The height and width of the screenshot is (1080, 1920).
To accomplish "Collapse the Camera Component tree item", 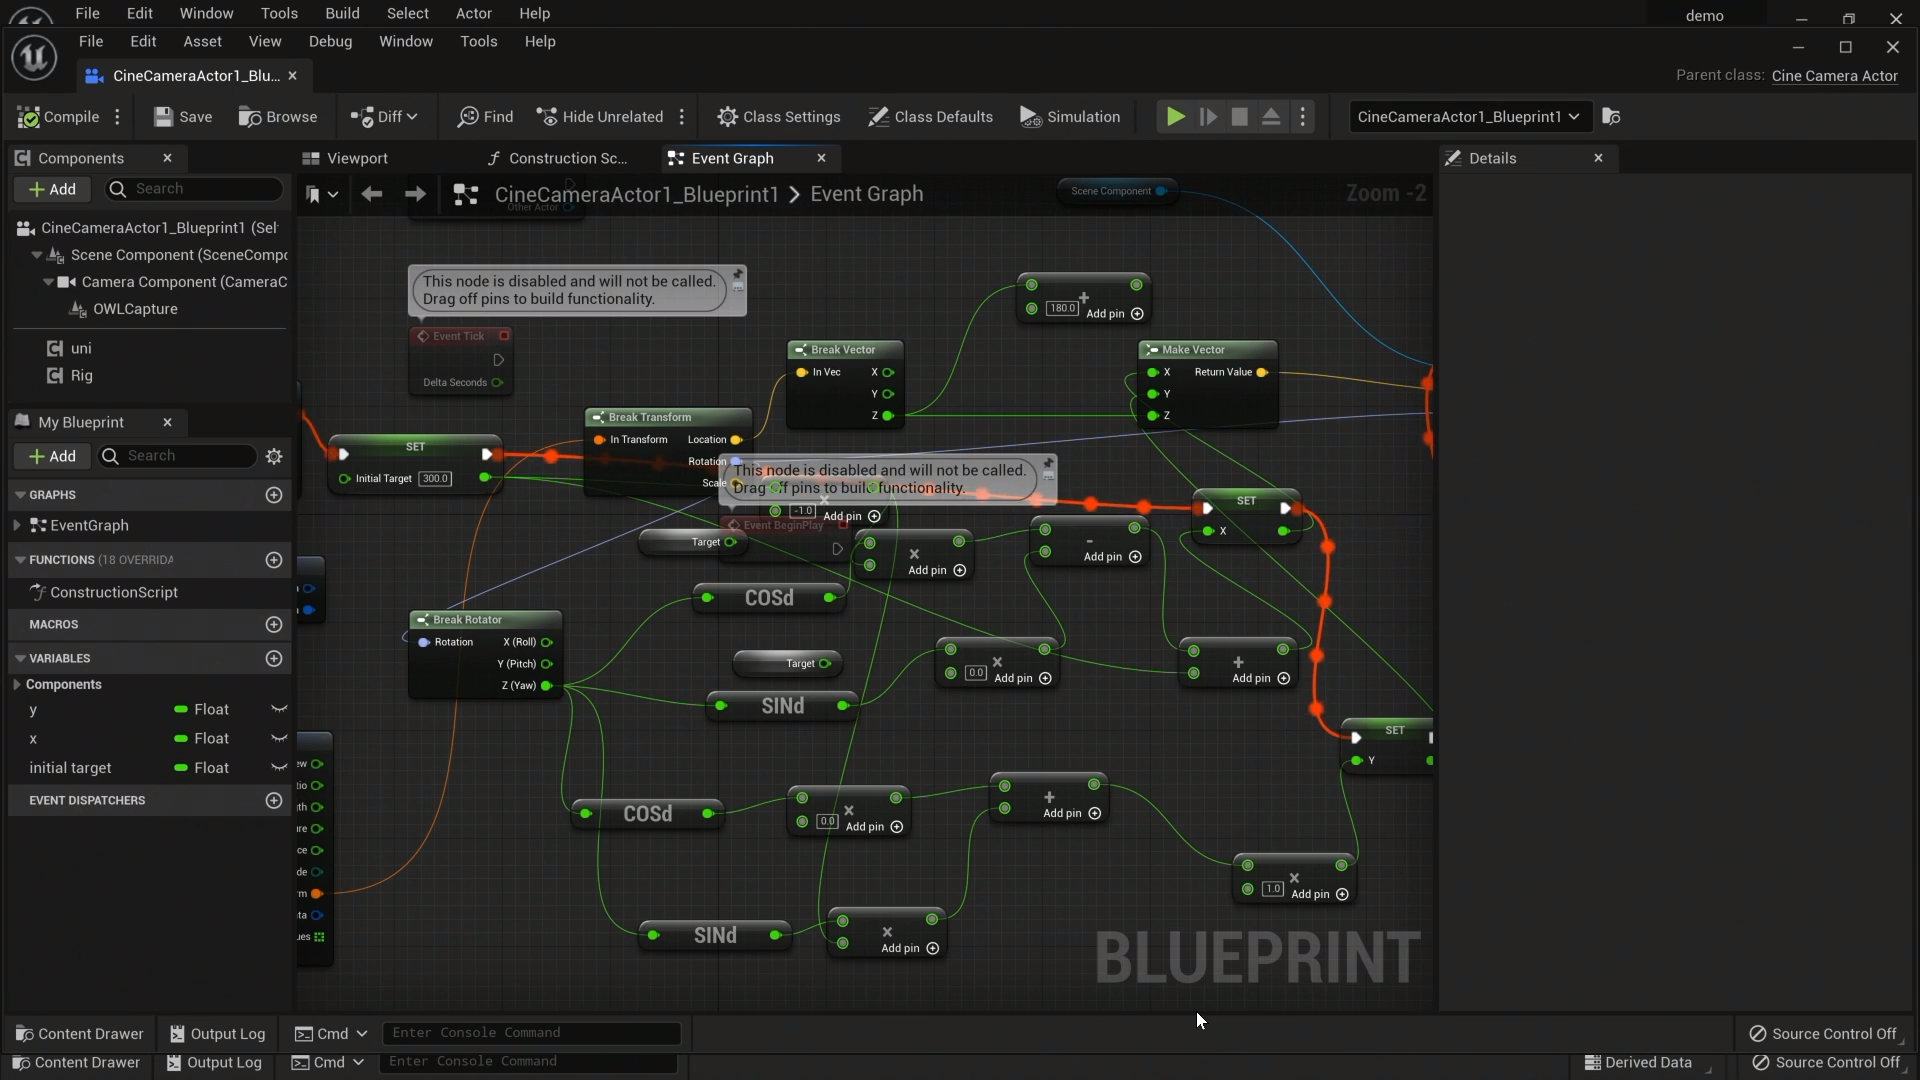I will [48, 282].
